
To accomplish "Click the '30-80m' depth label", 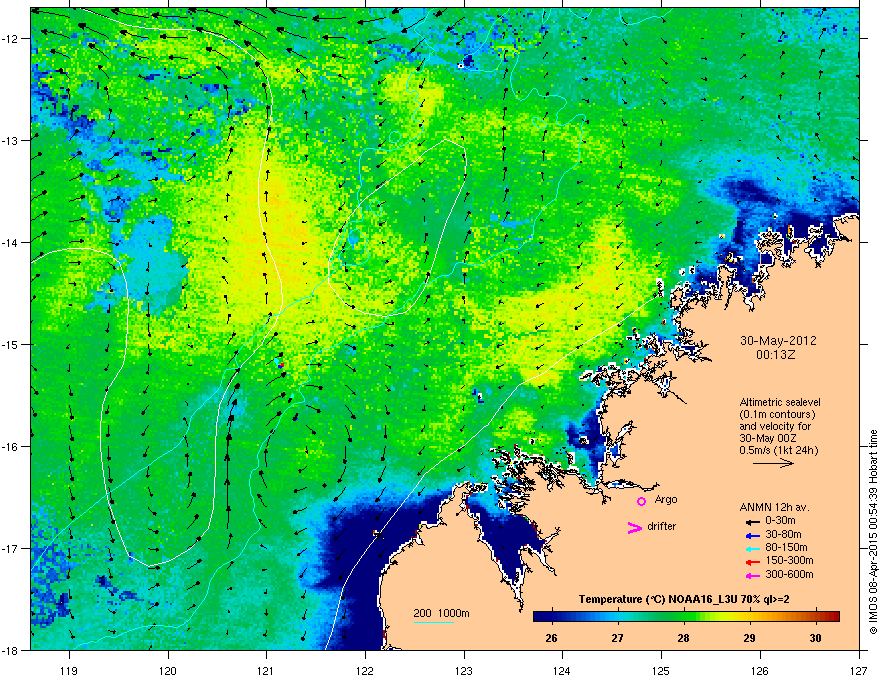I will pos(783,535).
